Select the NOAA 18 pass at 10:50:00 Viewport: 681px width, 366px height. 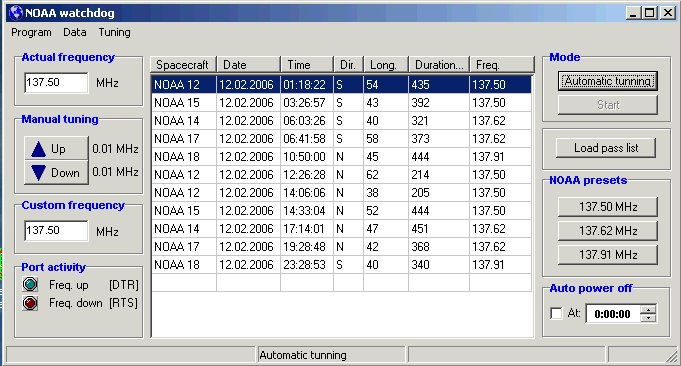coord(341,157)
